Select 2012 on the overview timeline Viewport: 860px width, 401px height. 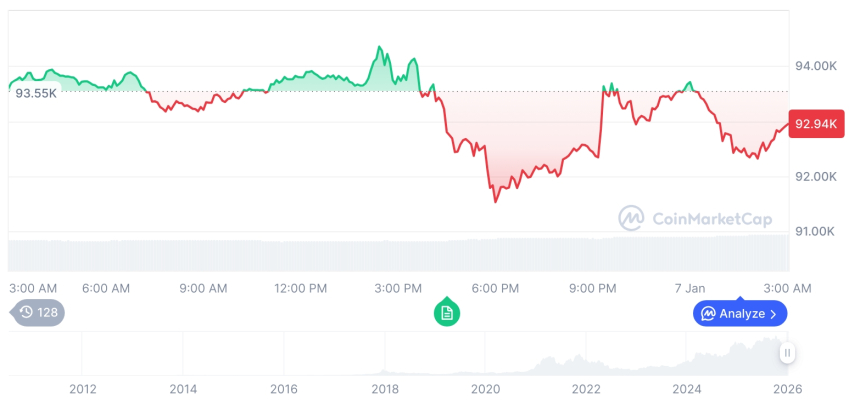coord(82,388)
